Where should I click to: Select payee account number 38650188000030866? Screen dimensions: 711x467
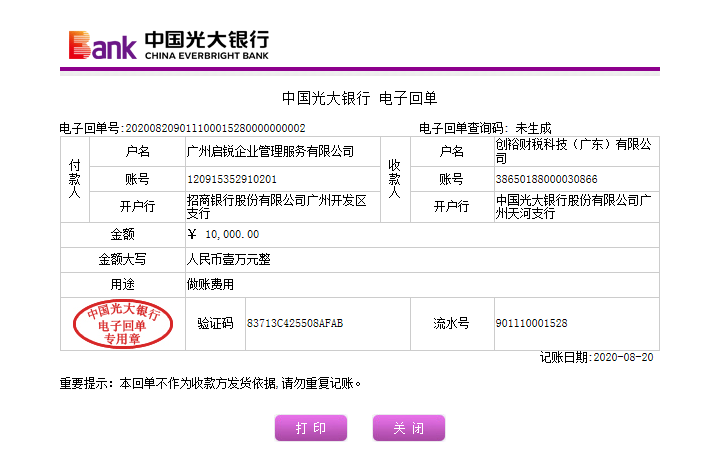point(546,179)
